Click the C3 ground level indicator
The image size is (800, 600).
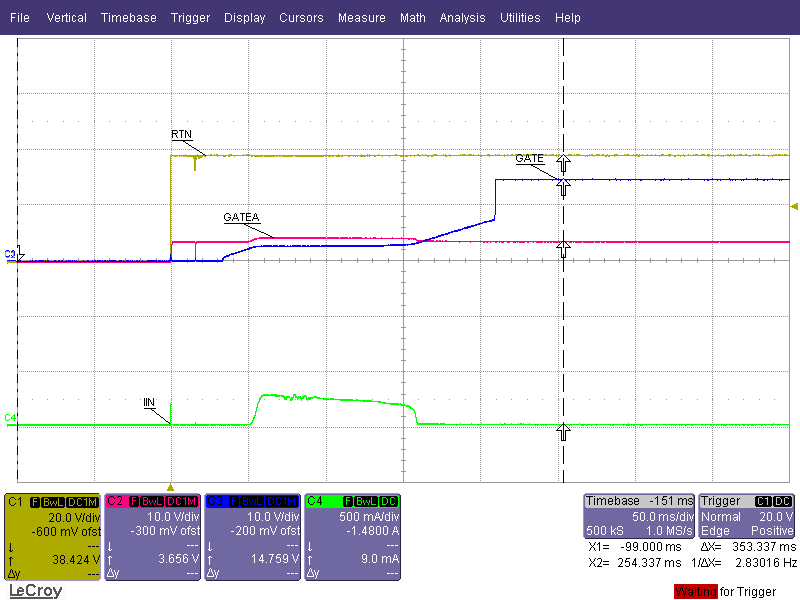(10, 255)
